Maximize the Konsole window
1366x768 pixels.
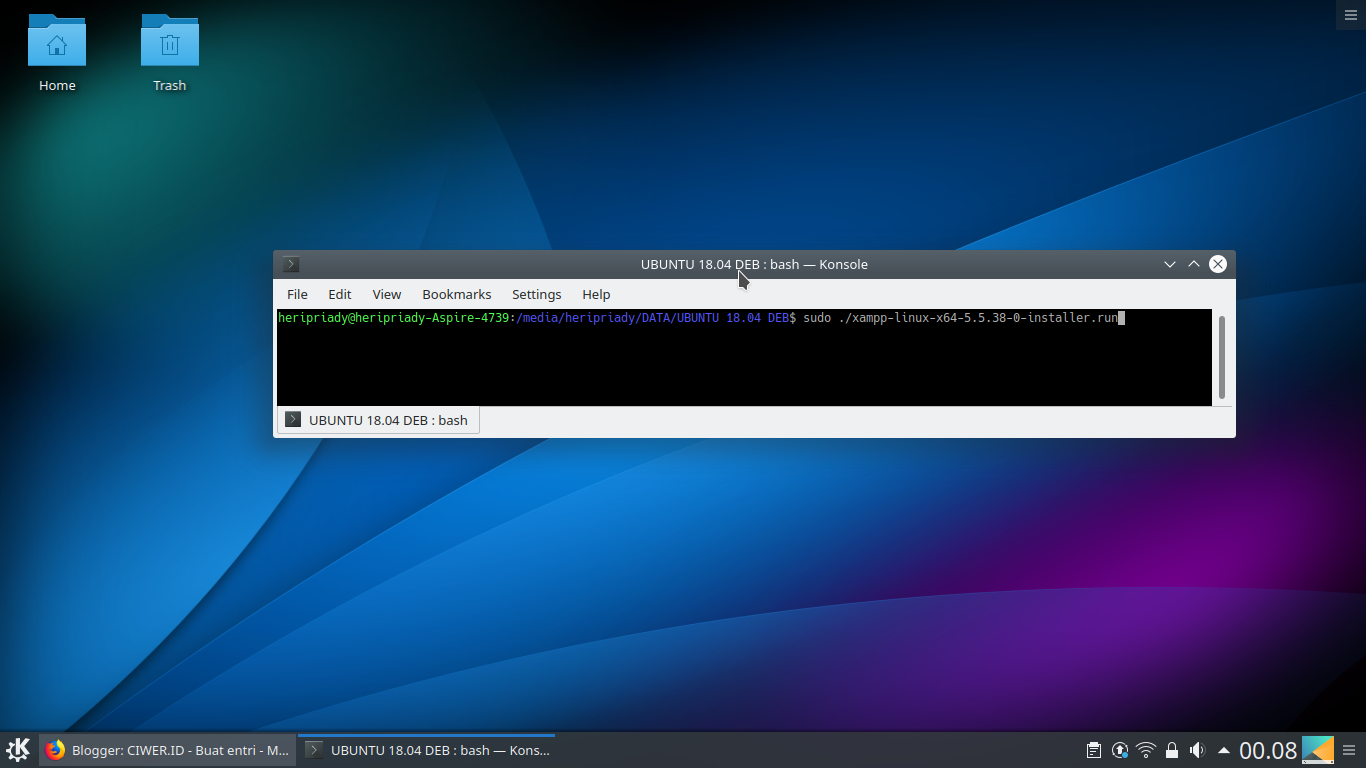[1193, 264]
